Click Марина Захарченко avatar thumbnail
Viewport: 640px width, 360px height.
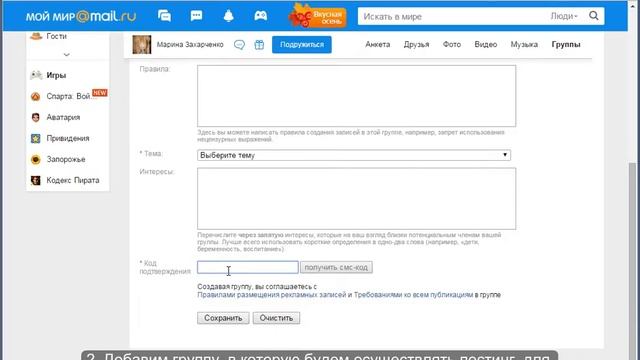pyautogui.click(x=142, y=44)
